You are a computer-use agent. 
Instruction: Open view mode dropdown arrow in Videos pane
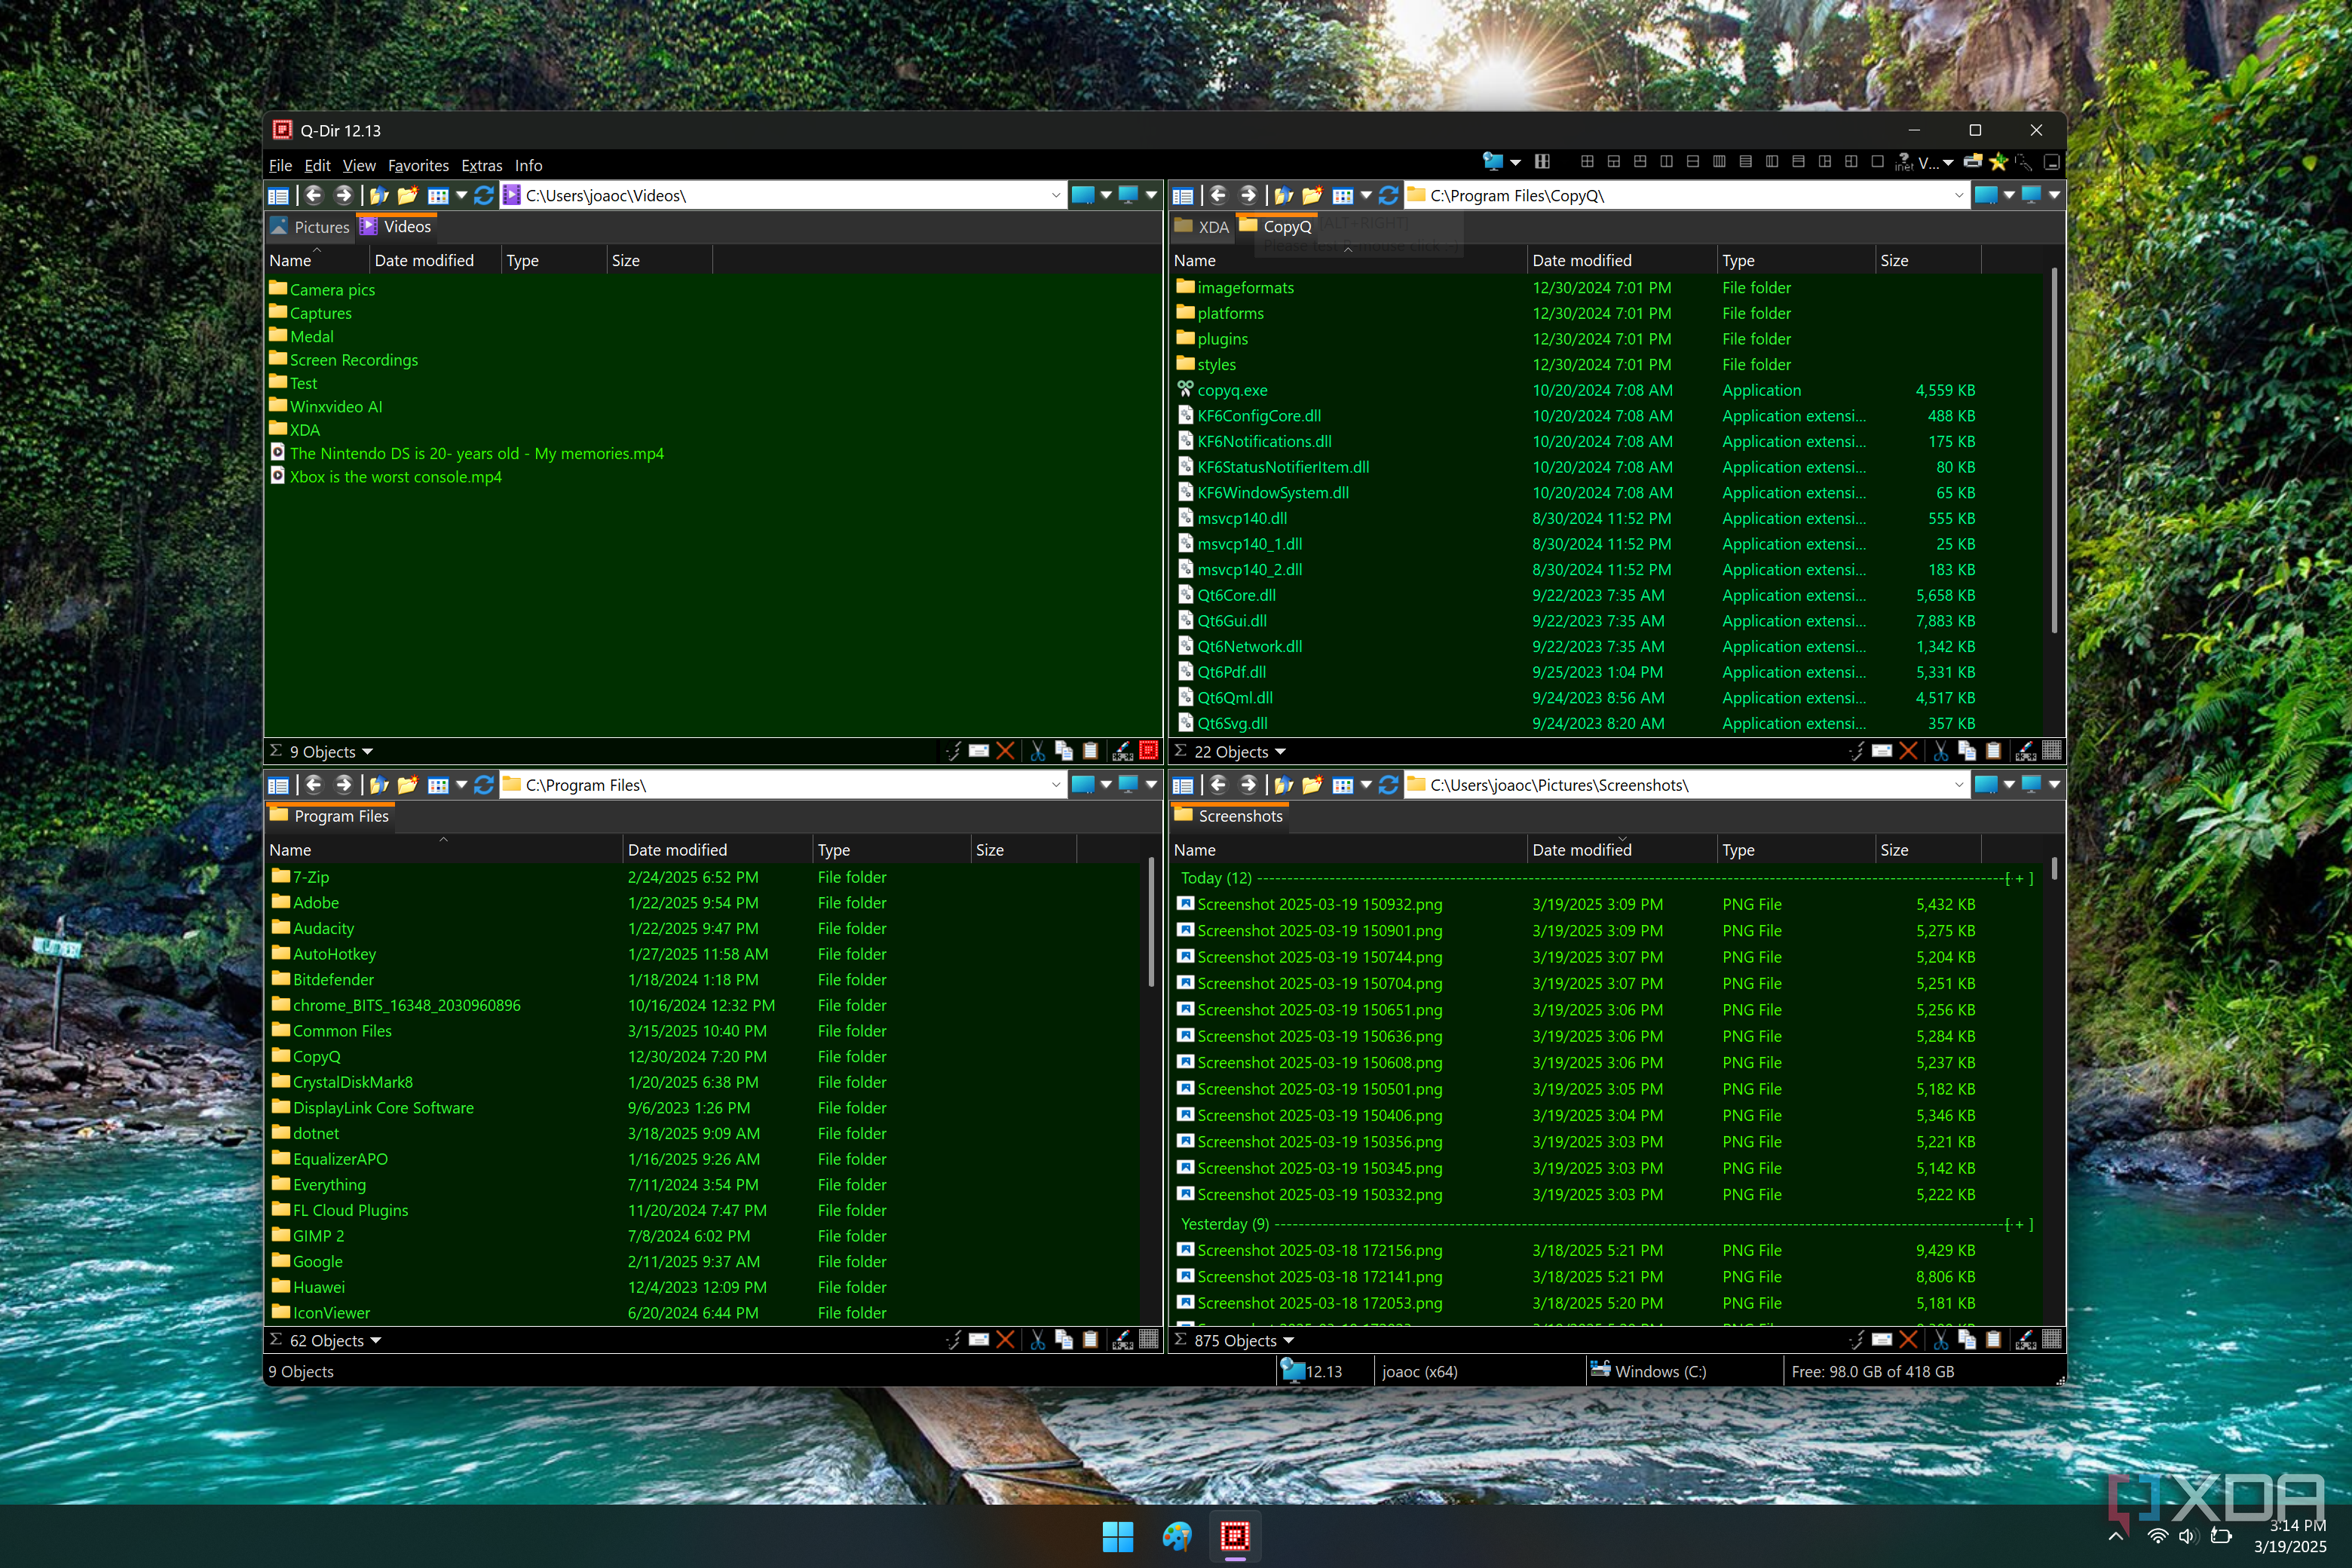point(462,195)
